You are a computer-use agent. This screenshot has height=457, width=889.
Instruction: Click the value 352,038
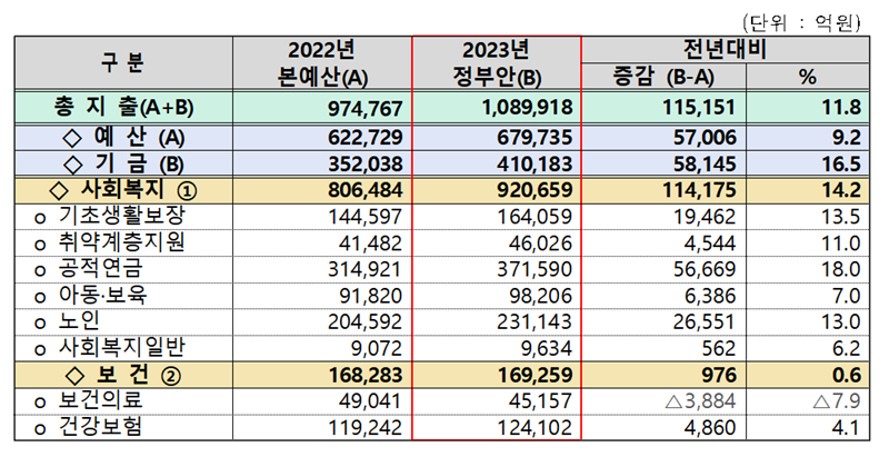pyautogui.click(x=365, y=164)
